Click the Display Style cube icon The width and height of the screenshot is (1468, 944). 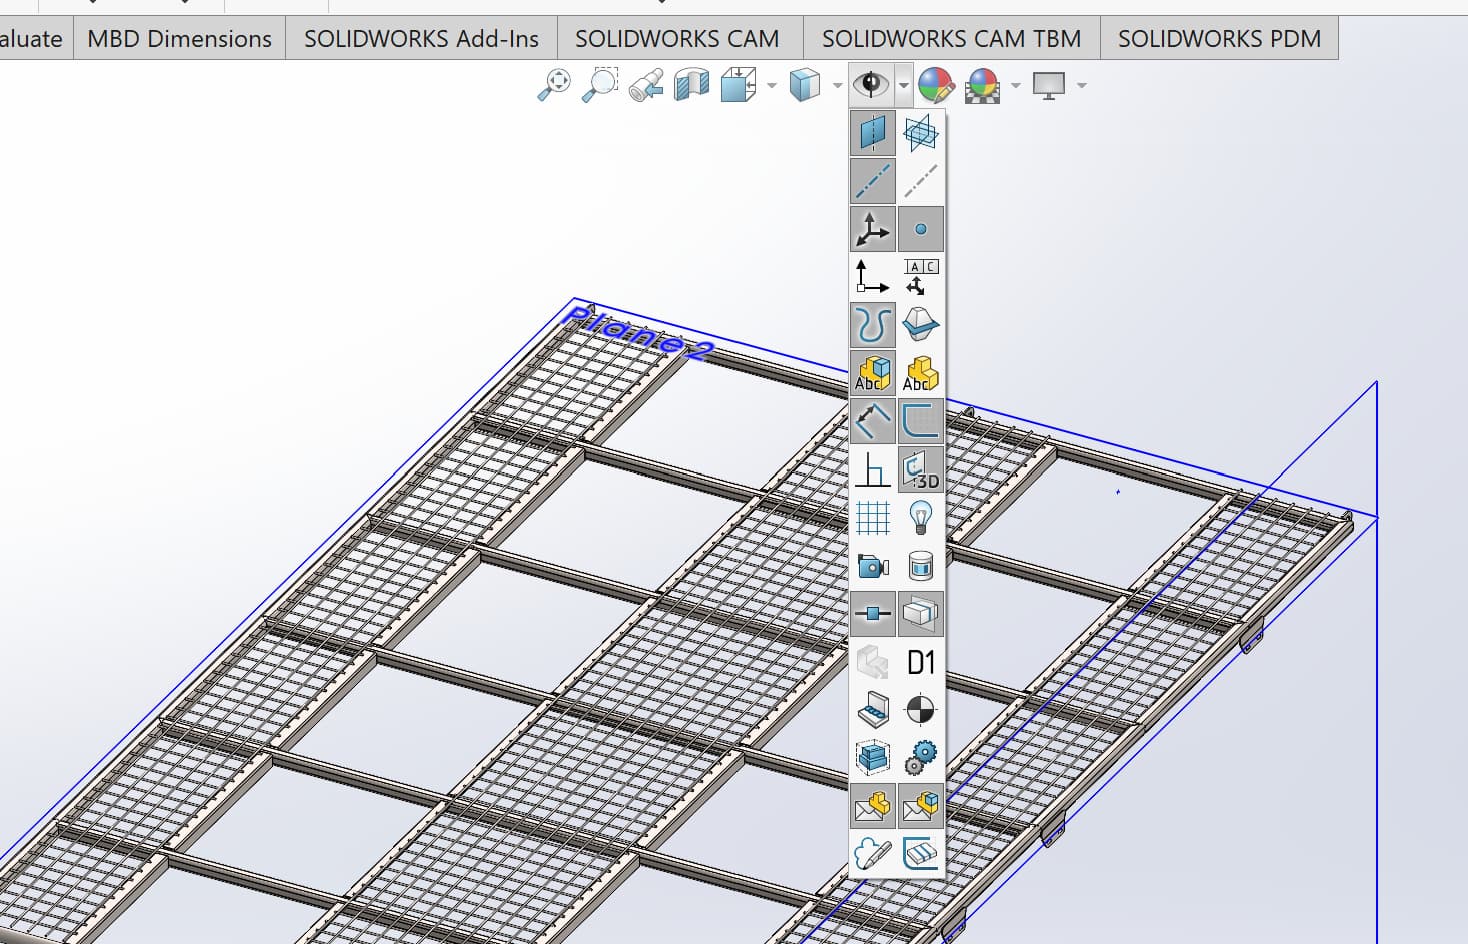tap(804, 85)
